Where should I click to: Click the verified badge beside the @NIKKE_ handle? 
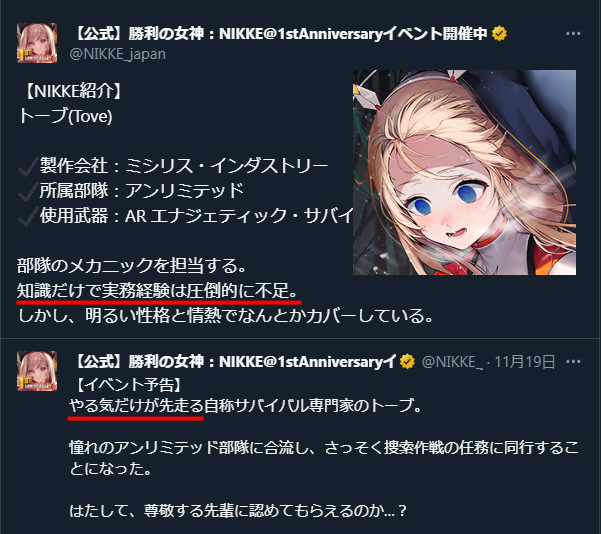pyautogui.click(x=407, y=361)
